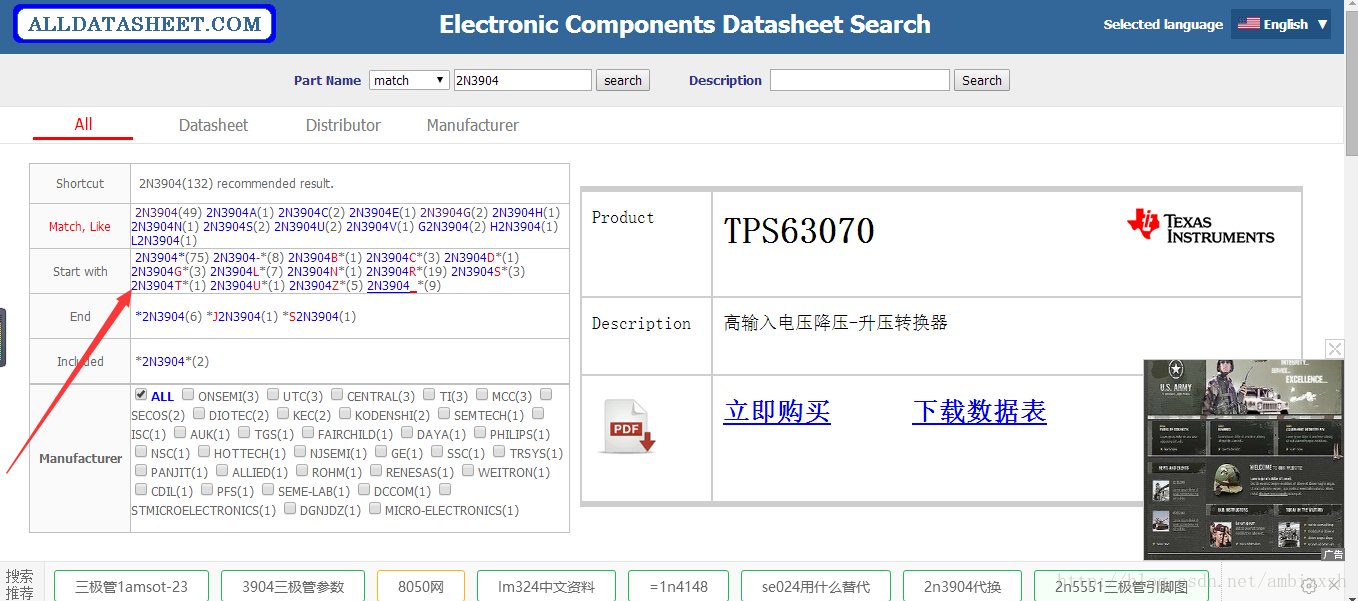Open the 2N3904*(75) start-with link

pos(172,257)
